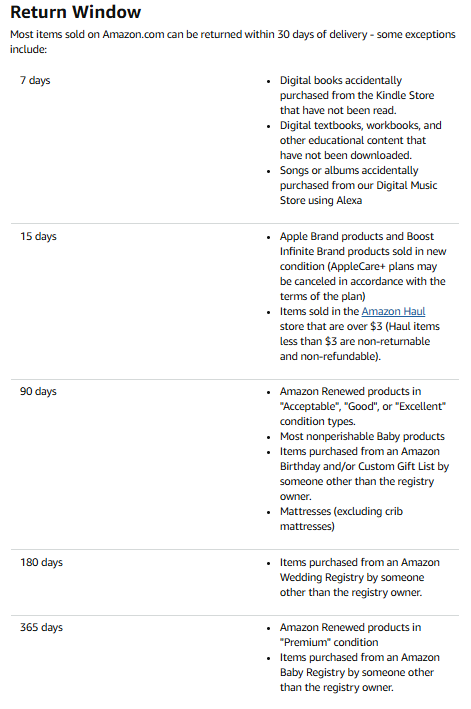Select the 15 days row label
This screenshot has width=471, height=709.
tap(38, 236)
